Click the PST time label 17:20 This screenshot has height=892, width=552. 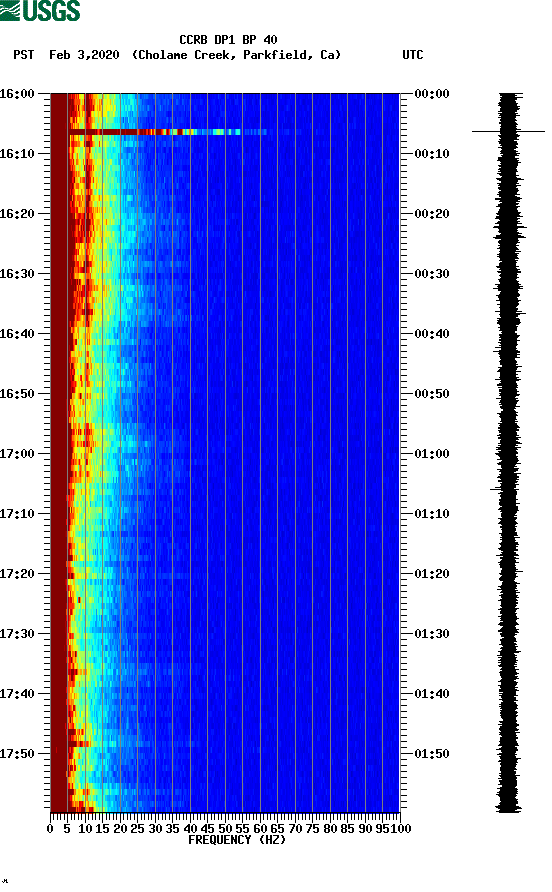[x=17, y=574]
